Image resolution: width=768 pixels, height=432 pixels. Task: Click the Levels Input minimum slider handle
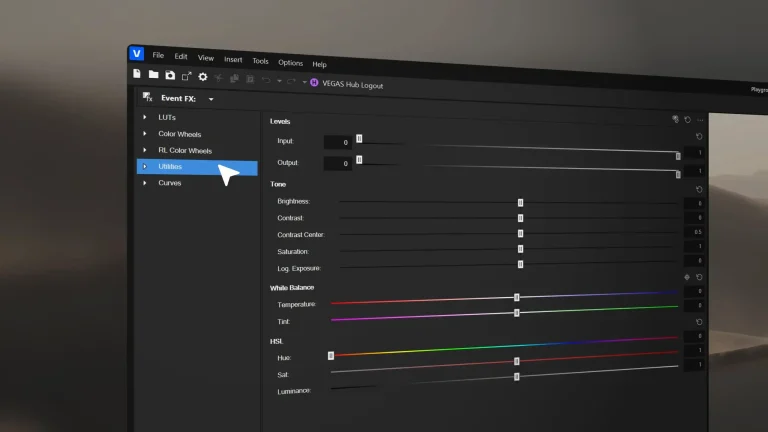point(359,139)
